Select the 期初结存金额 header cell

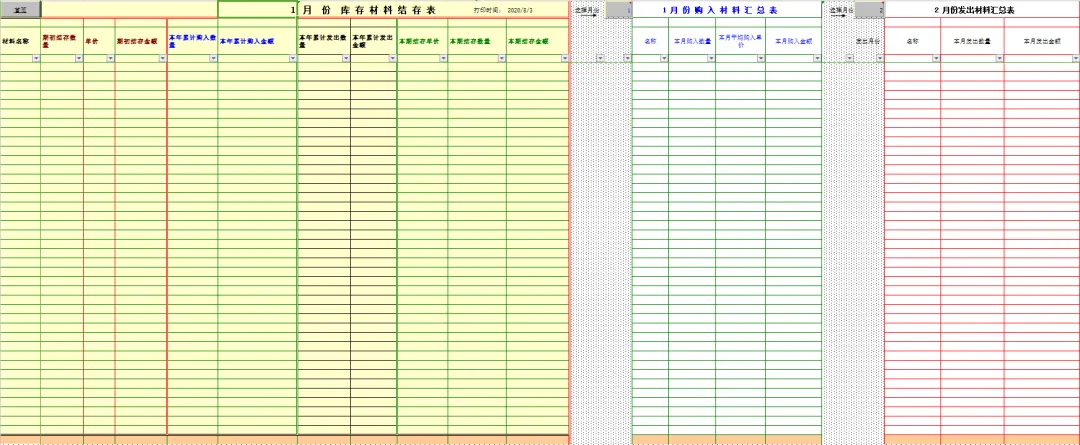[x=141, y=41]
